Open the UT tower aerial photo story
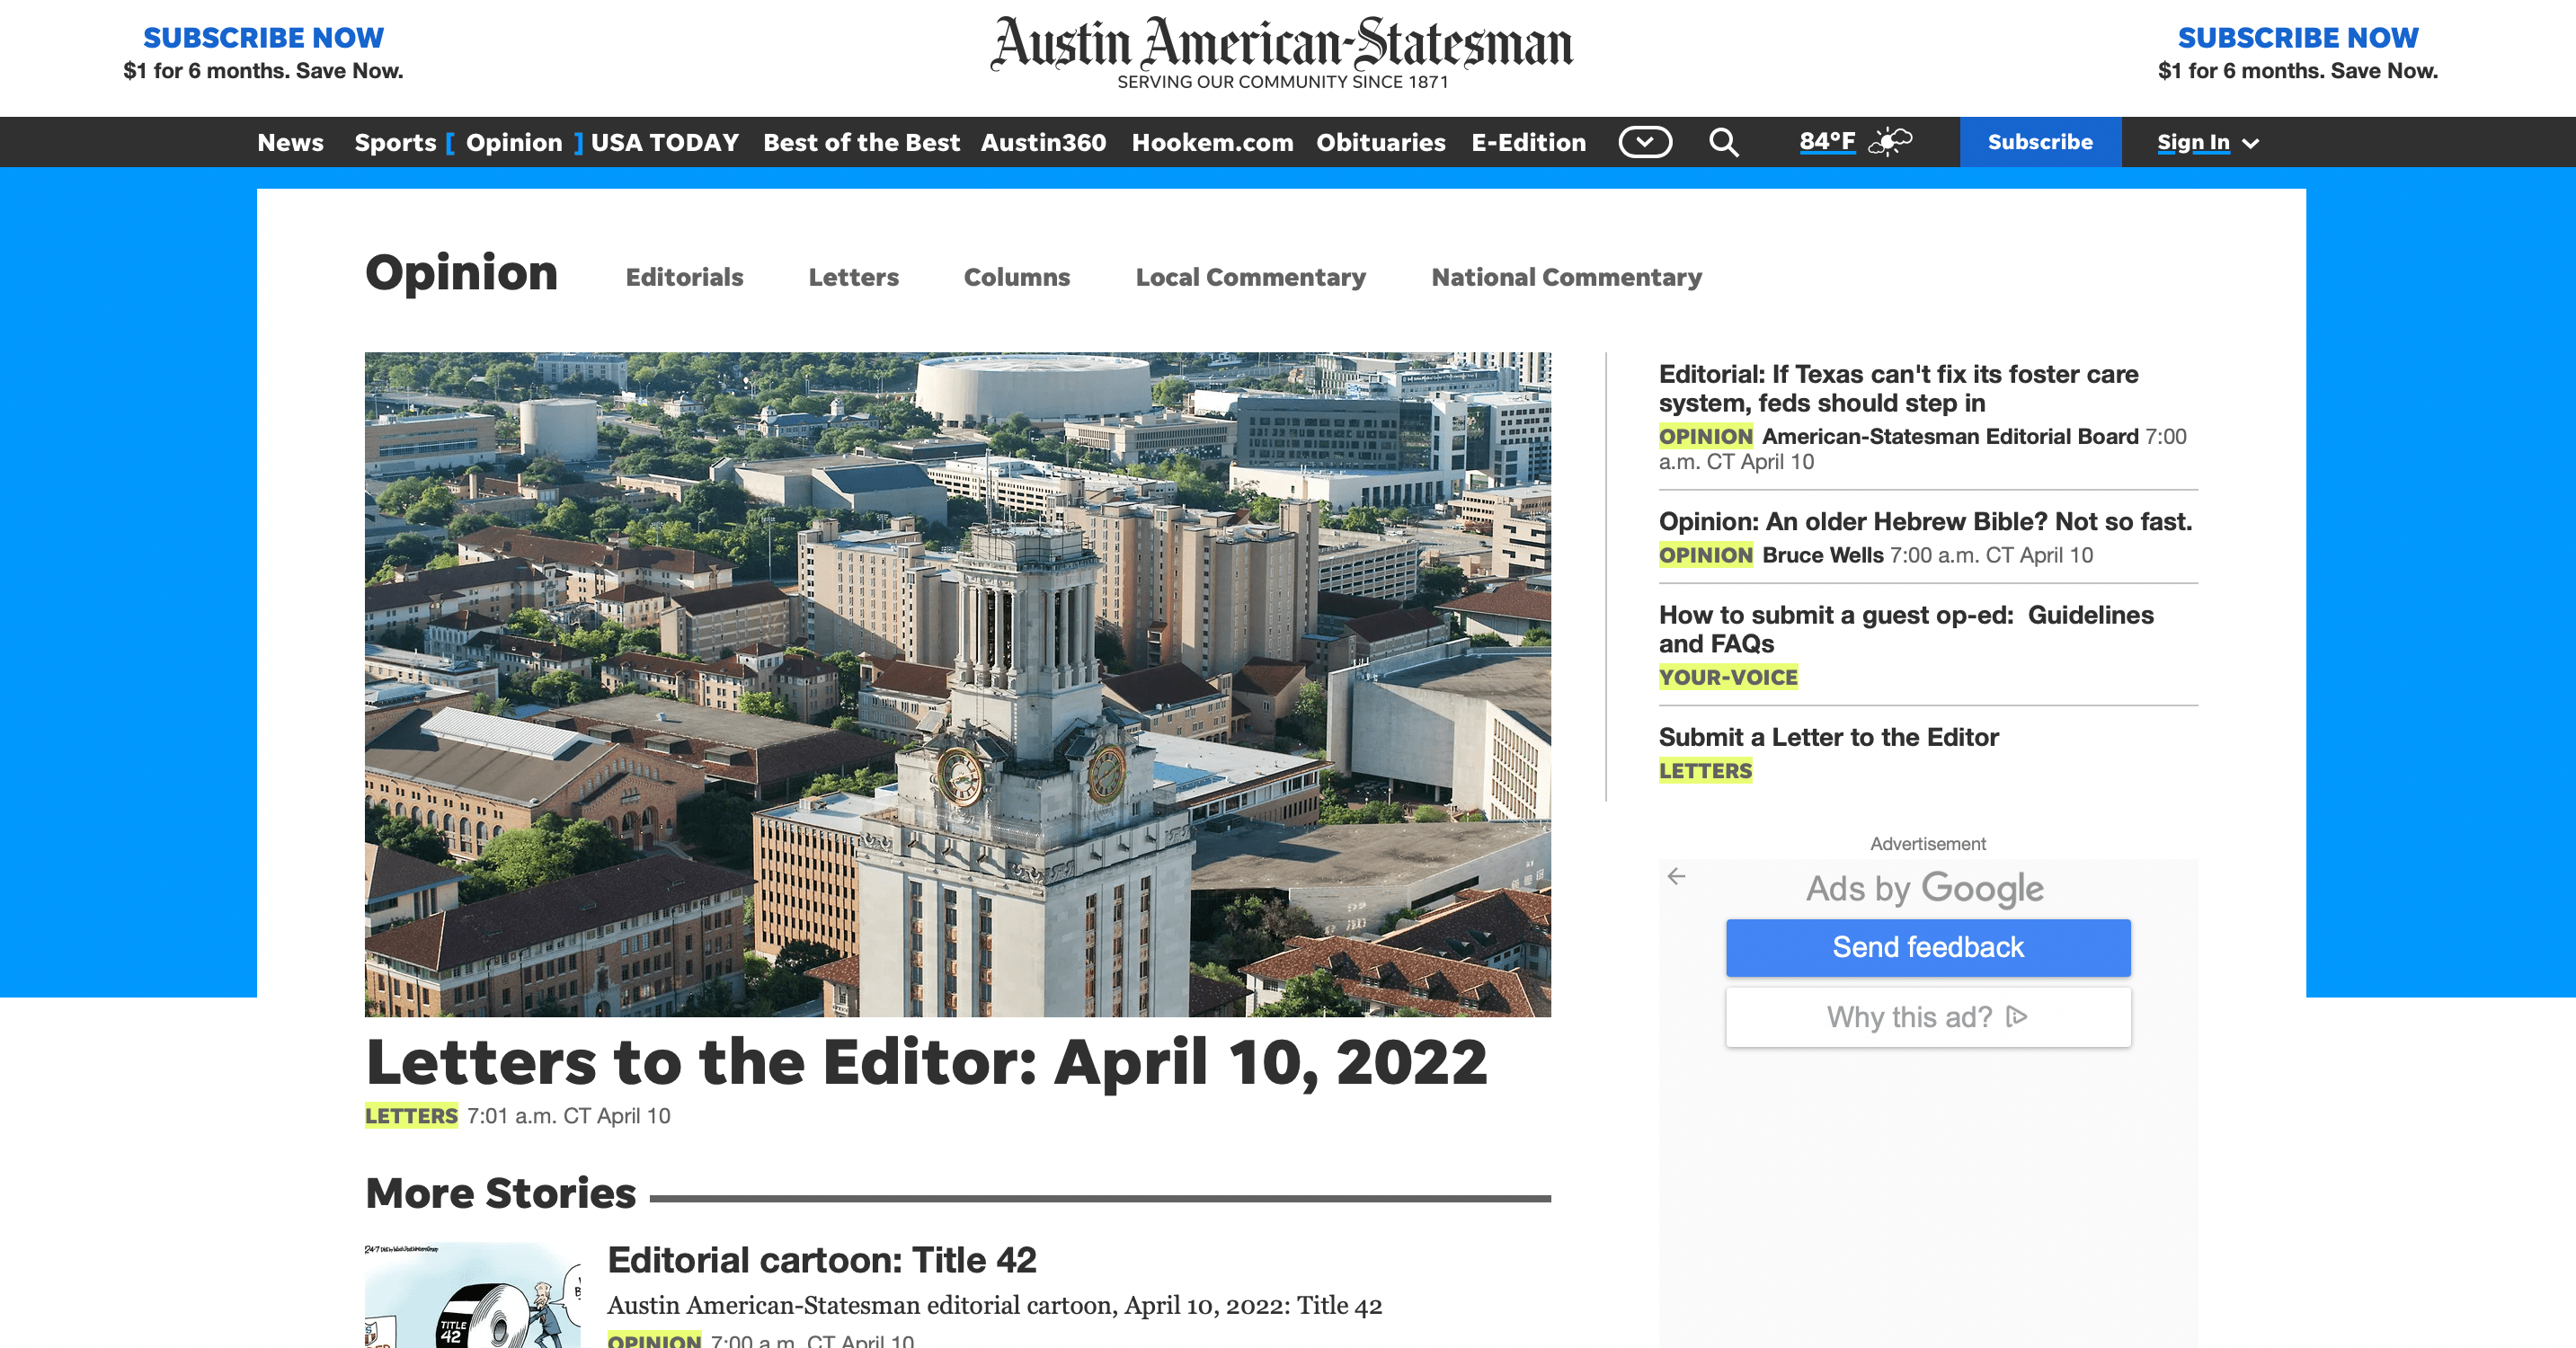The image size is (2576, 1348). click(x=957, y=684)
